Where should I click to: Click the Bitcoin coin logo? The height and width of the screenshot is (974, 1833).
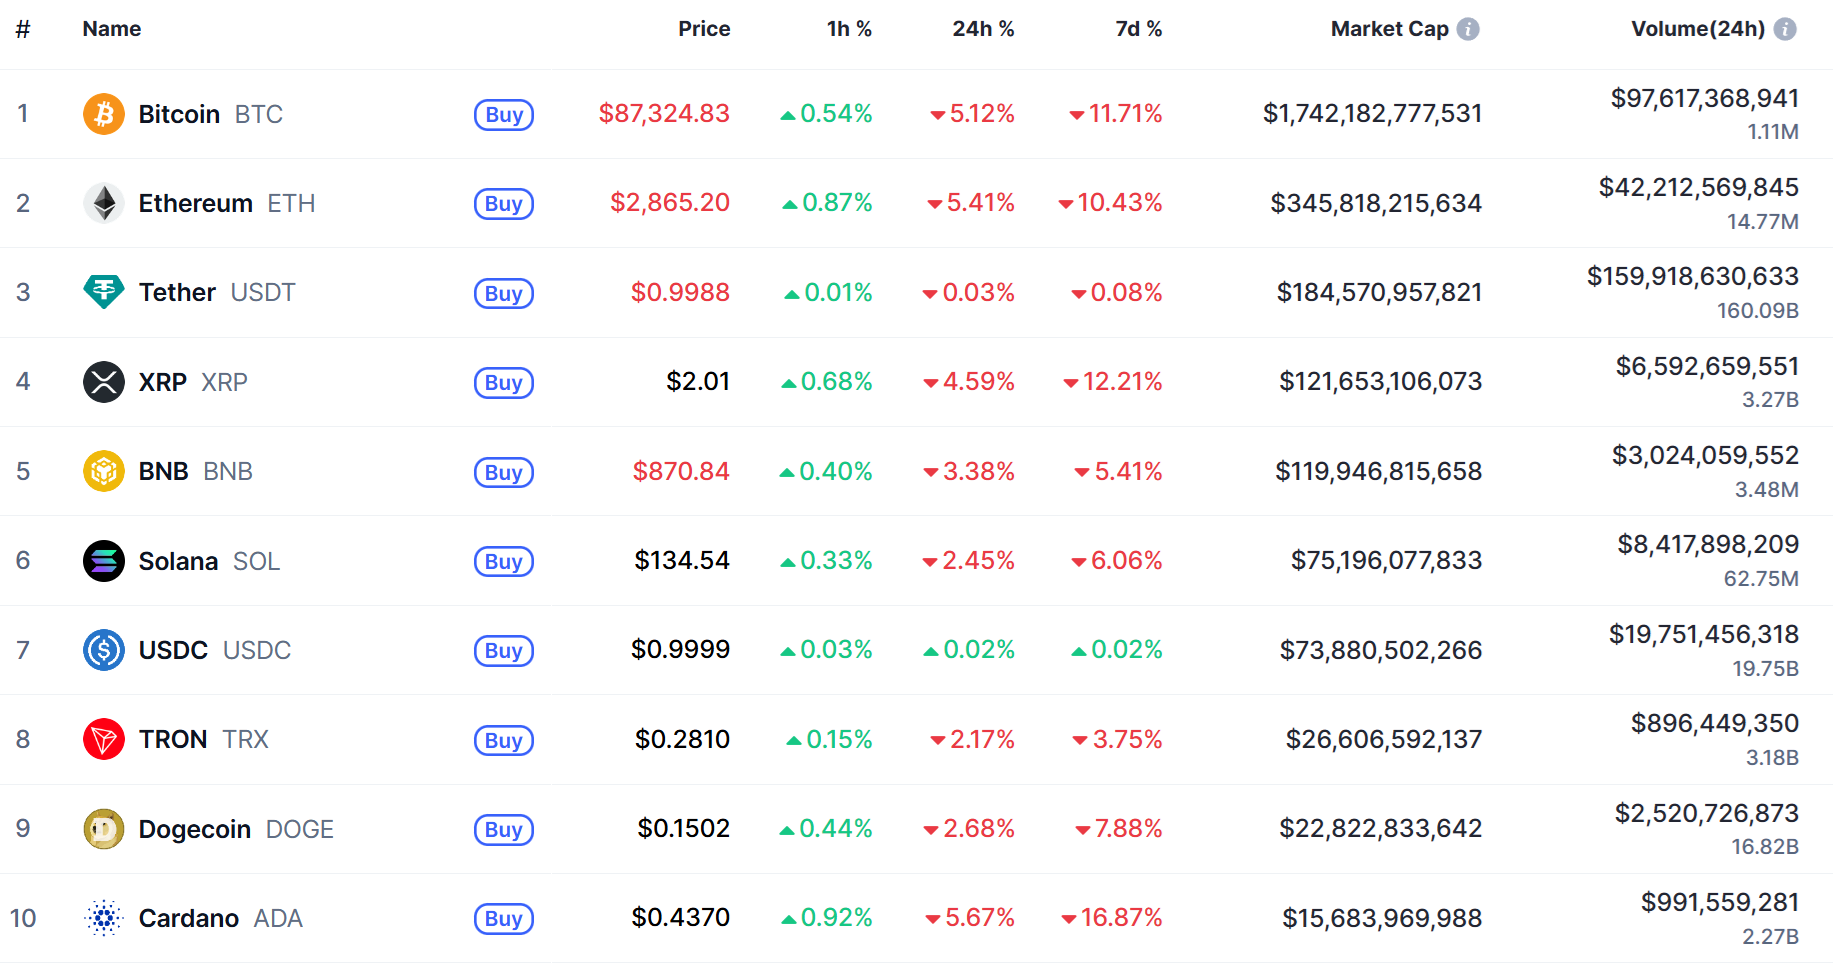pos(104,114)
